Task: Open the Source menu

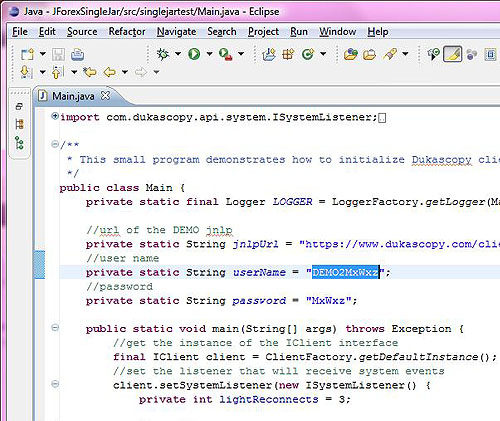Action: 82,32
